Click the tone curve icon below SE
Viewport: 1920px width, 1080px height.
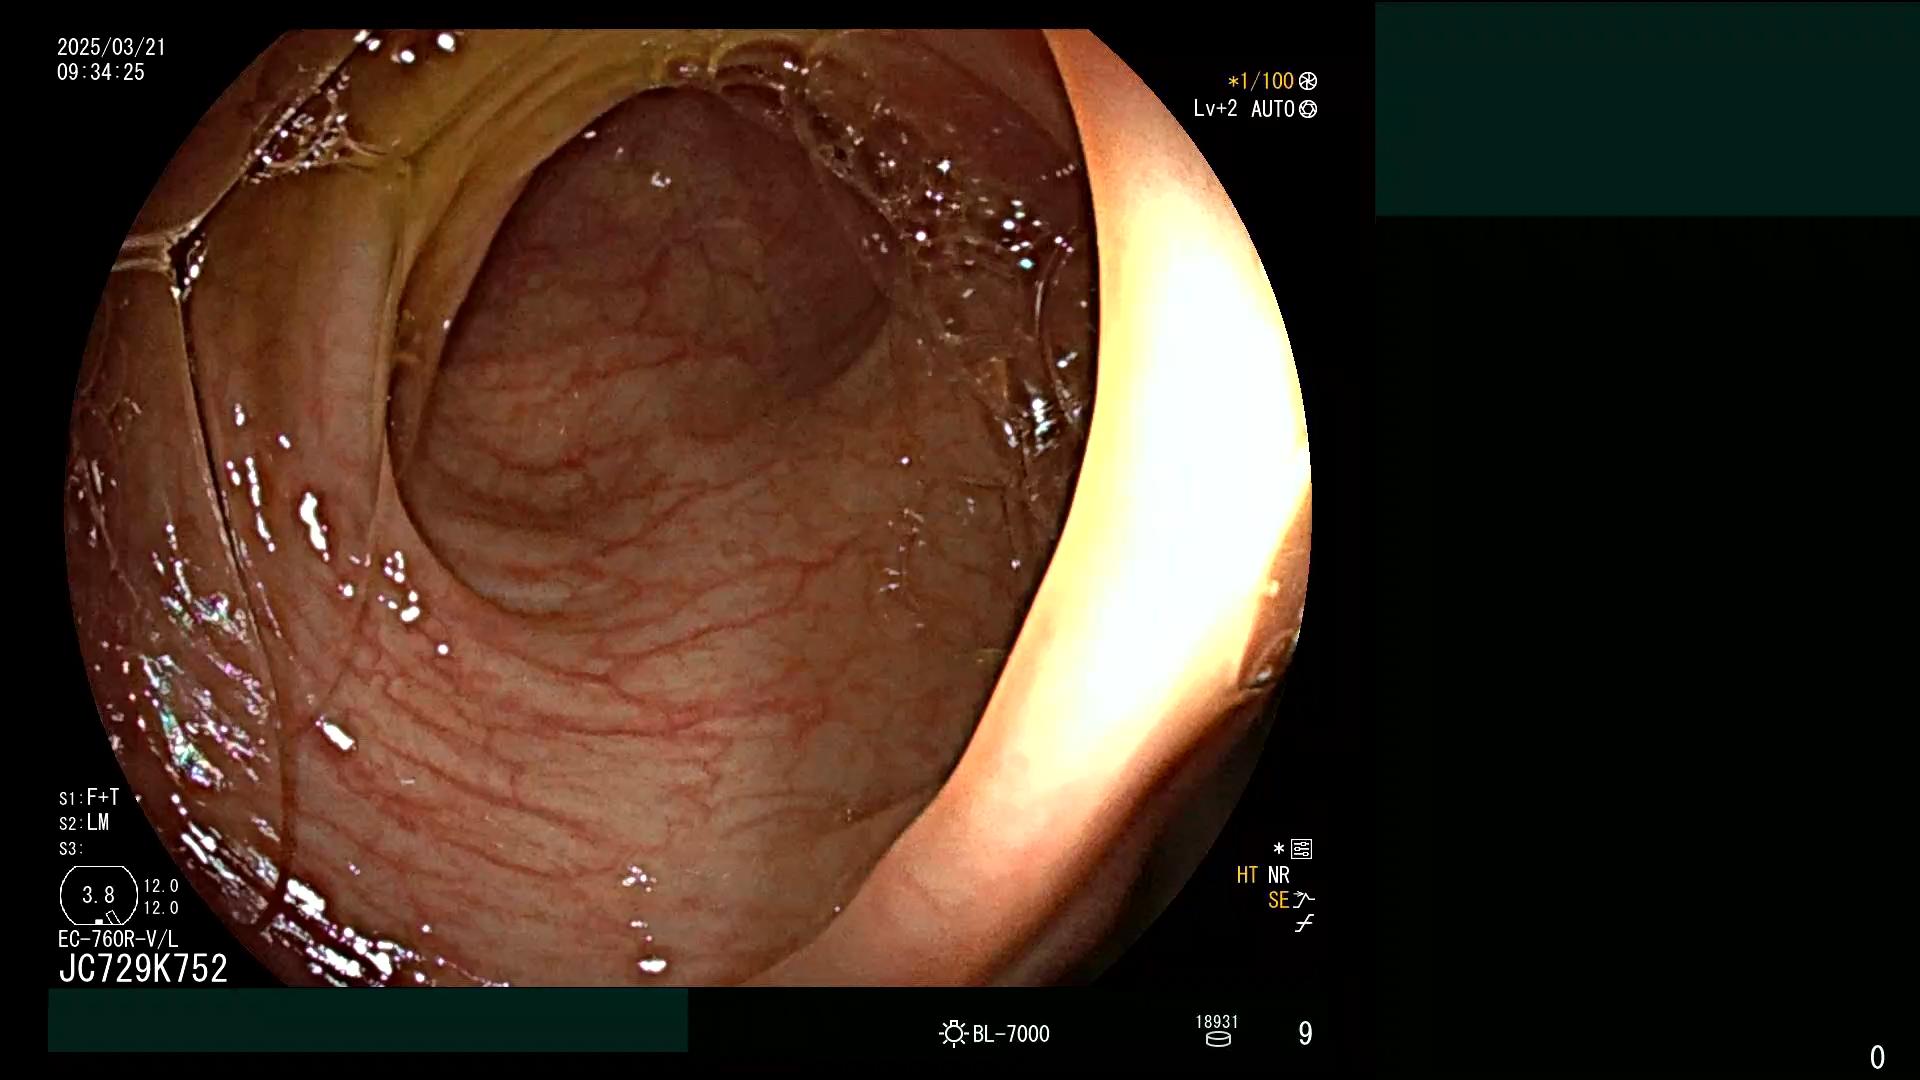click(1304, 924)
